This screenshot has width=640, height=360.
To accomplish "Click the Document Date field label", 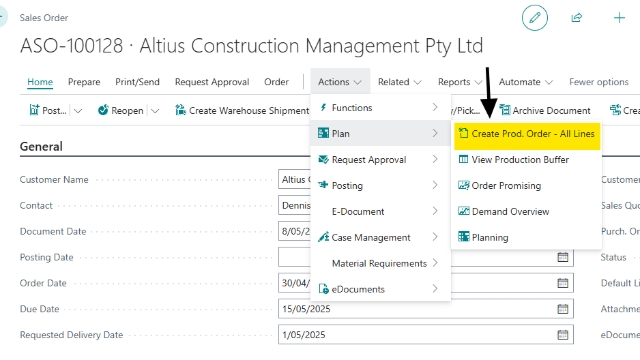I will click(53, 231).
